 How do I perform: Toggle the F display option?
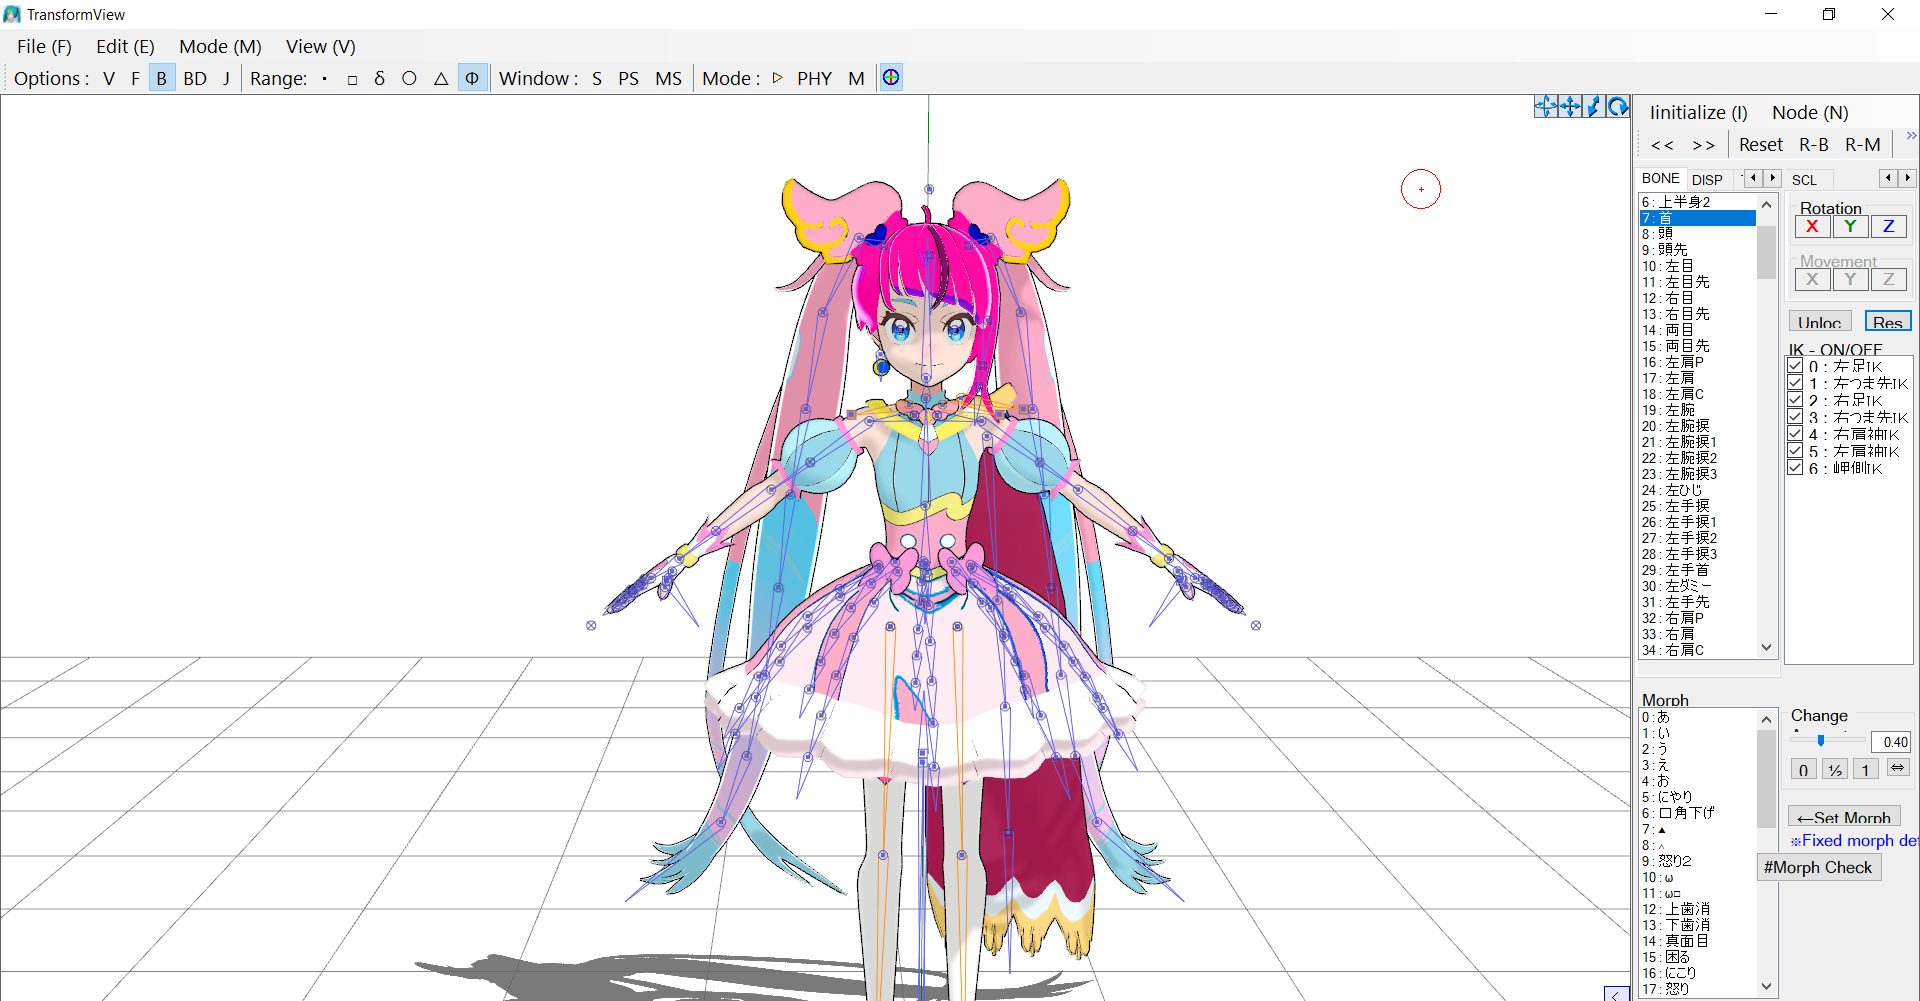click(x=135, y=78)
